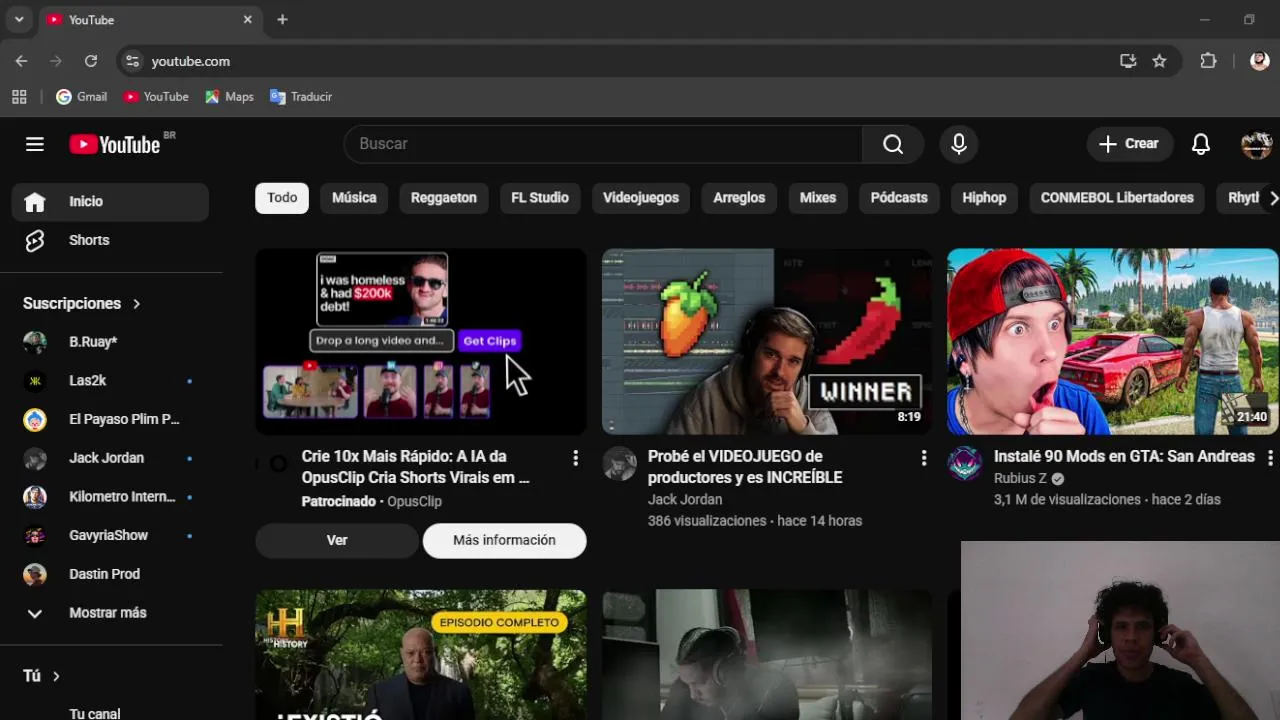This screenshot has height=720, width=1280.
Task: Select the Música chip
Action: [354, 198]
